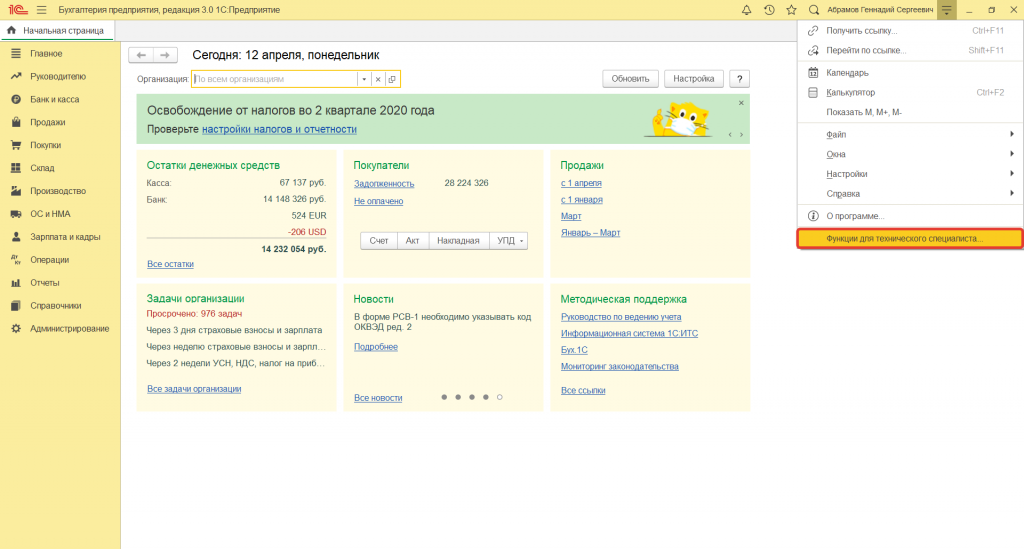Clear the Организация field with X icon
1024x549 pixels.
378,79
